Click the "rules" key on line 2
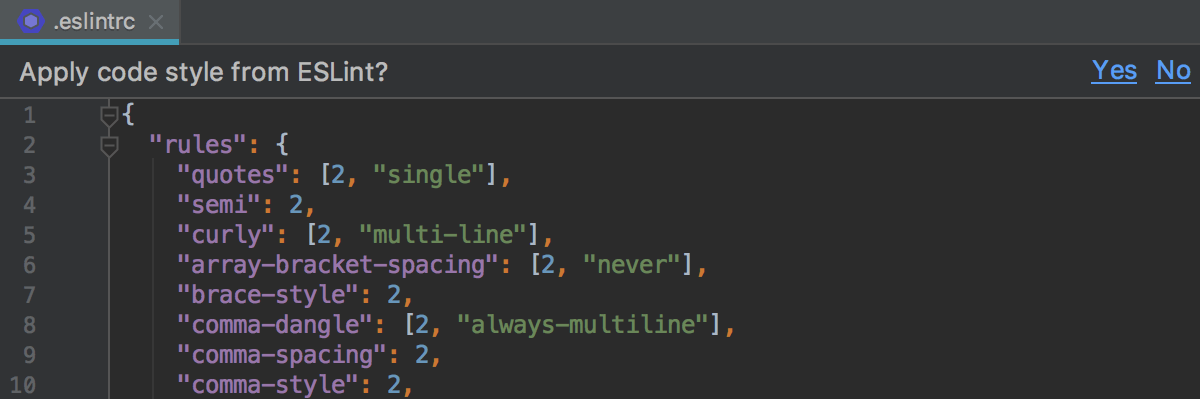The height and width of the screenshot is (399, 1200). tap(198, 146)
